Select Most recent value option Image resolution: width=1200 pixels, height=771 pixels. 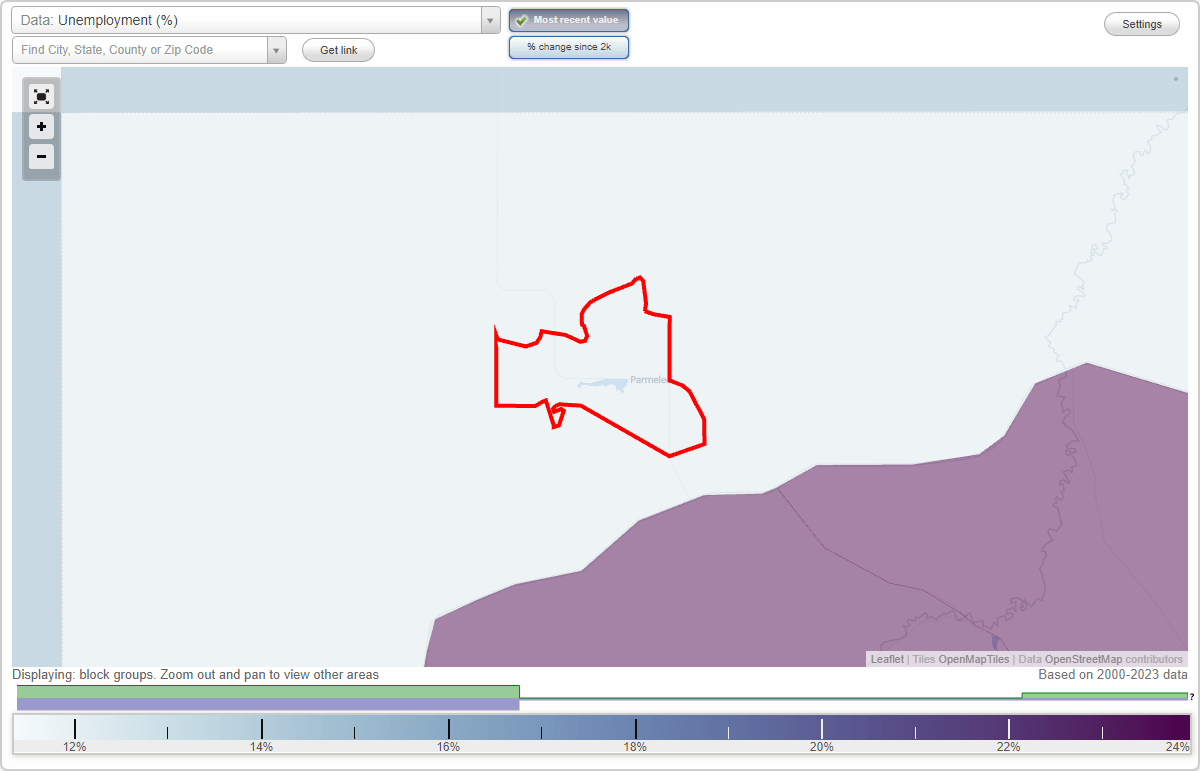coord(569,20)
